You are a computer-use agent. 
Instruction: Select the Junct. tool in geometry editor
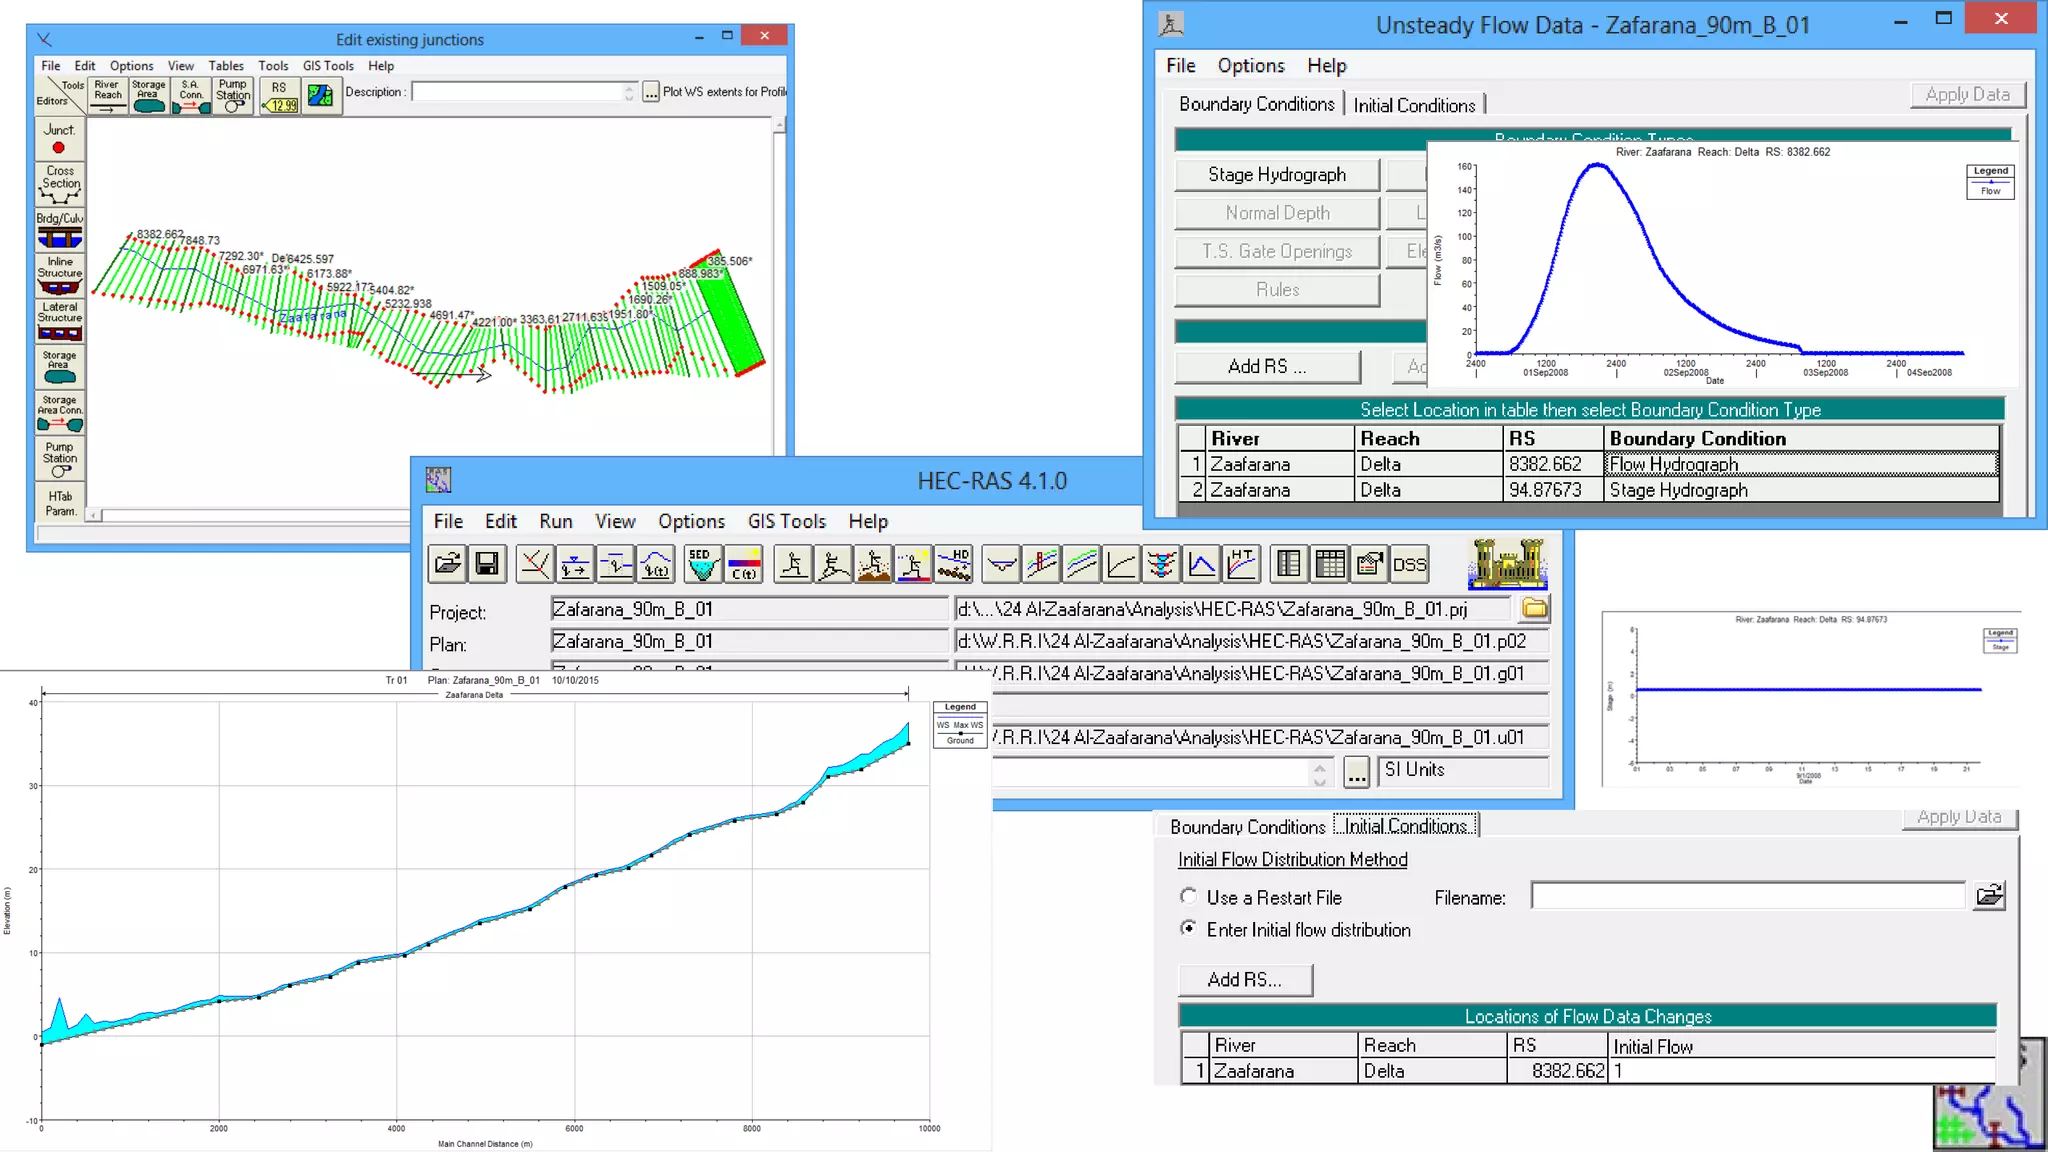click(x=59, y=139)
